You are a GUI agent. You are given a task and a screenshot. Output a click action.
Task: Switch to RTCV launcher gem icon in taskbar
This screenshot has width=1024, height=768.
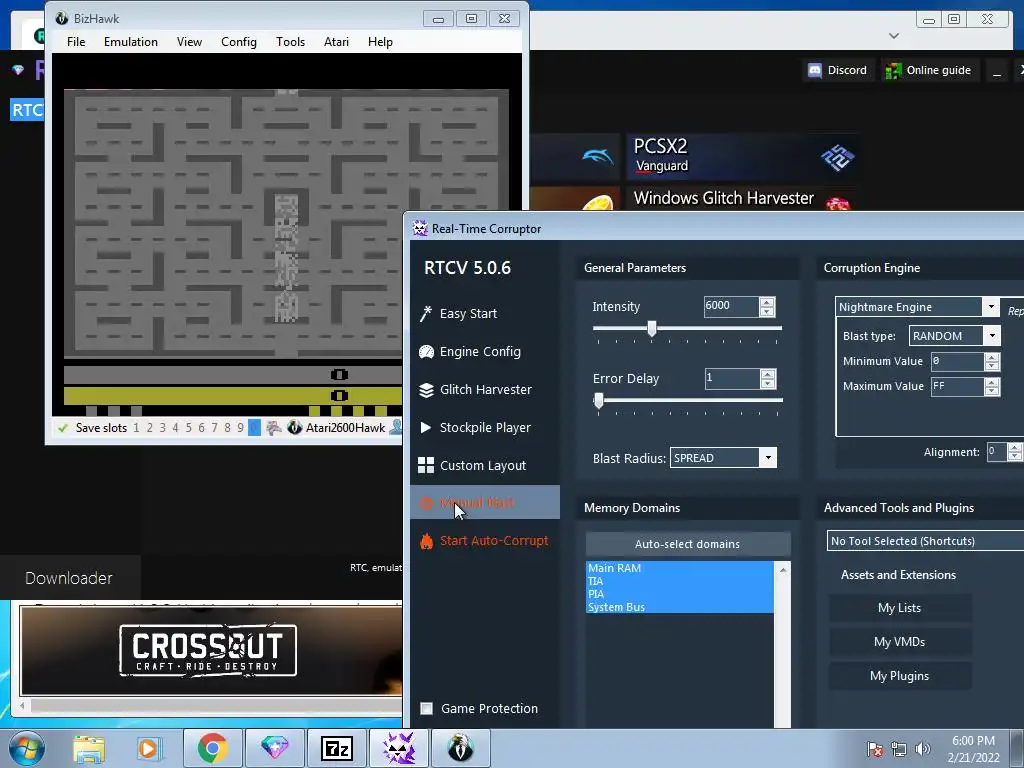click(274, 748)
